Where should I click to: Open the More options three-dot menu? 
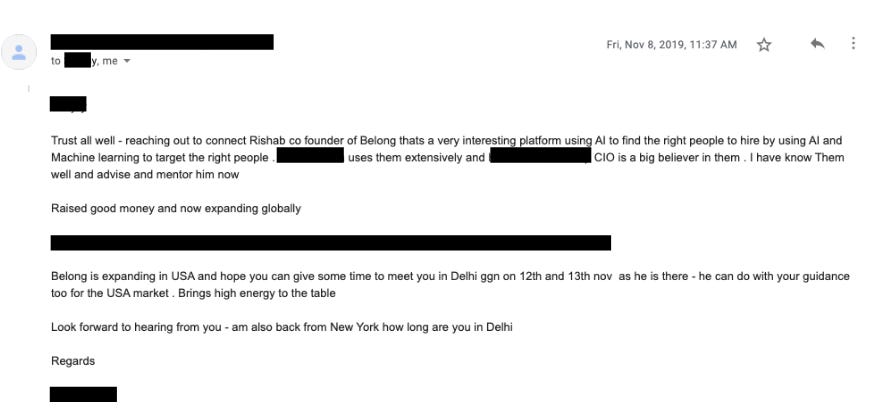[x=852, y=44]
